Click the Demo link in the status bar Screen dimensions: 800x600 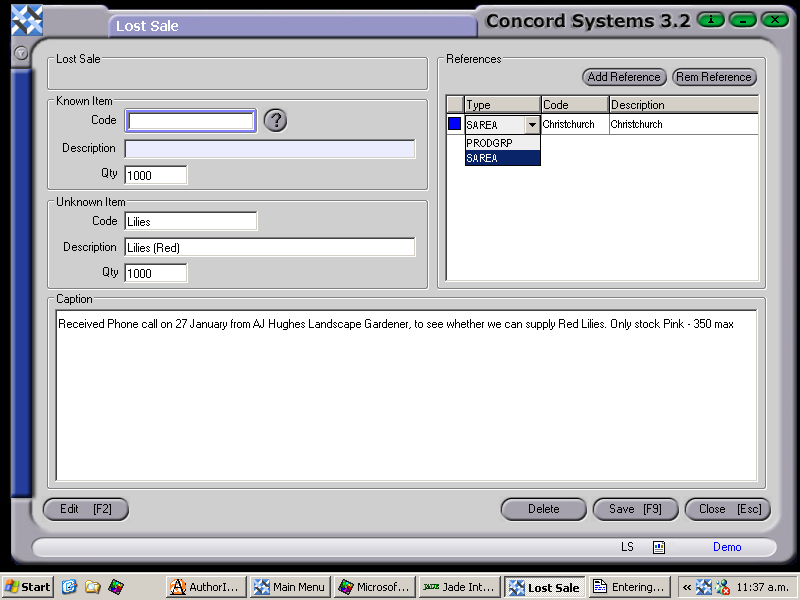pos(727,547)
